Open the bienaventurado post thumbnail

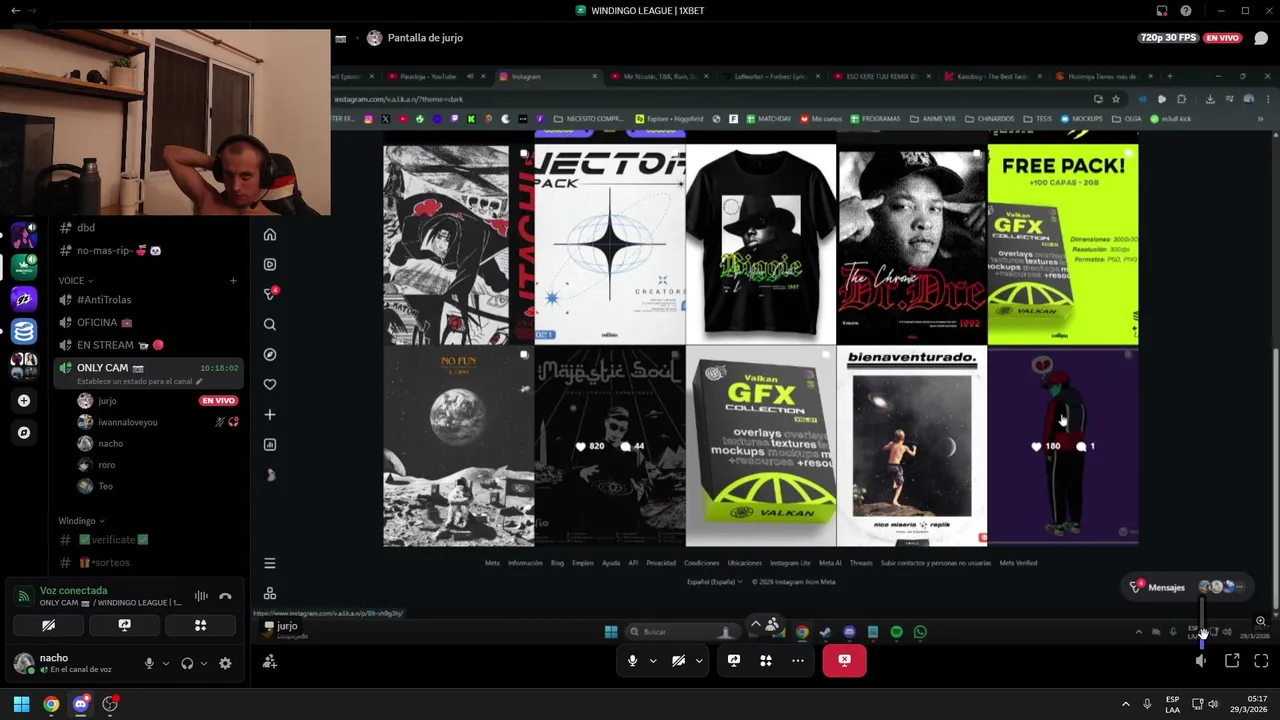point(911,446)
